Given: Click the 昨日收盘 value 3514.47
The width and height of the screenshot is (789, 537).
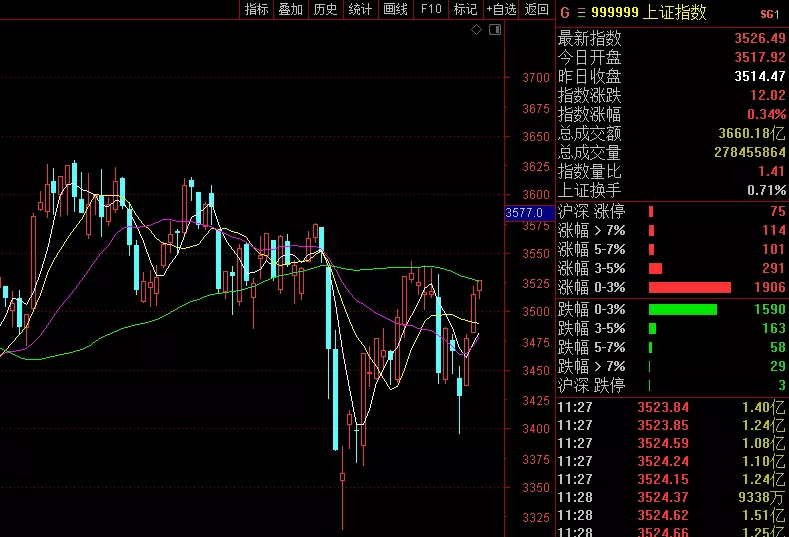Looking at the screenshot, I should coord(760,76).
